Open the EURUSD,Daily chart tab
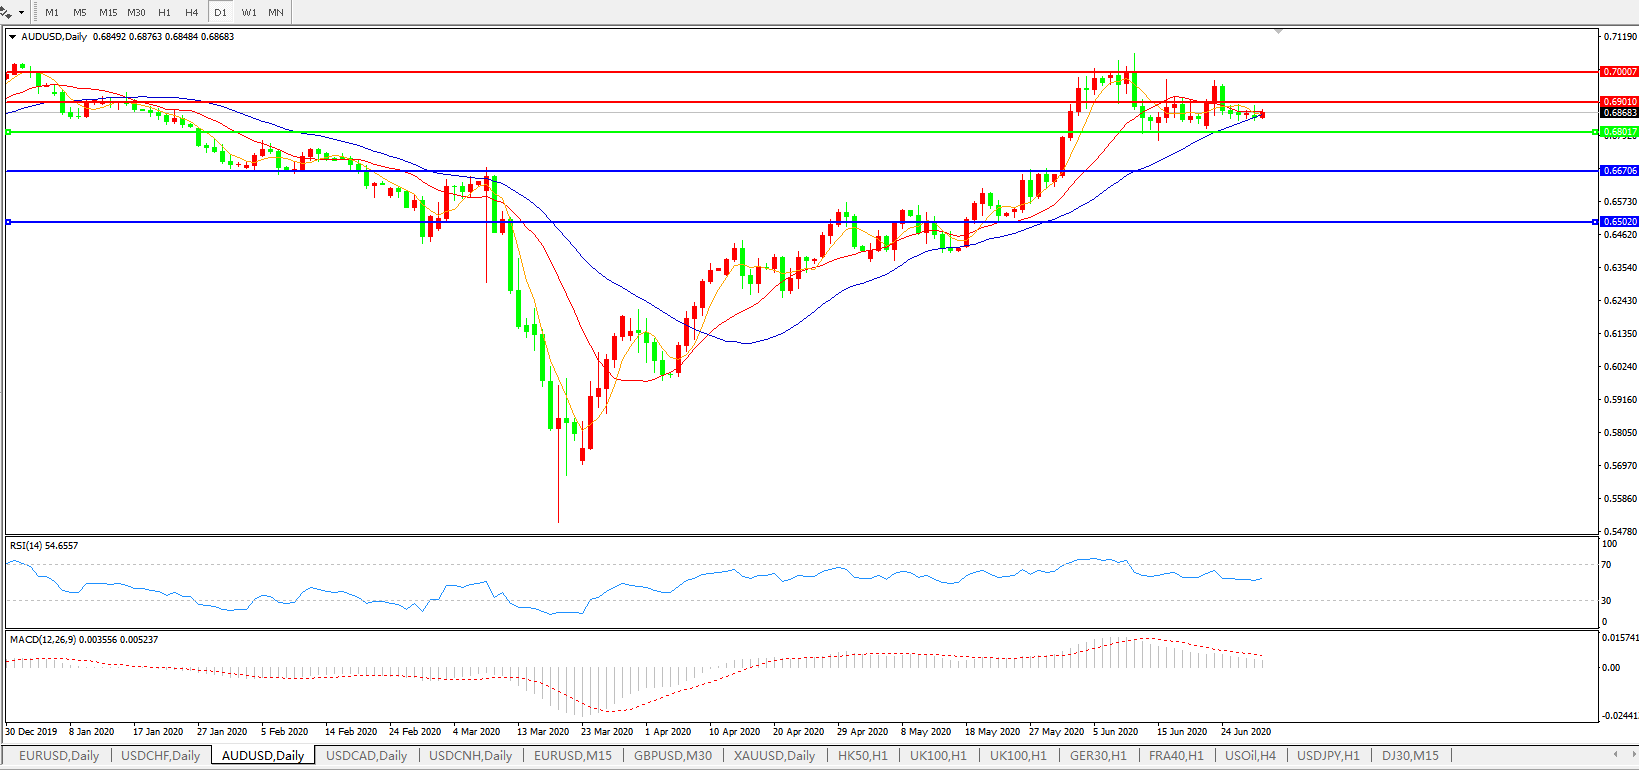 (x=59, y=756)
